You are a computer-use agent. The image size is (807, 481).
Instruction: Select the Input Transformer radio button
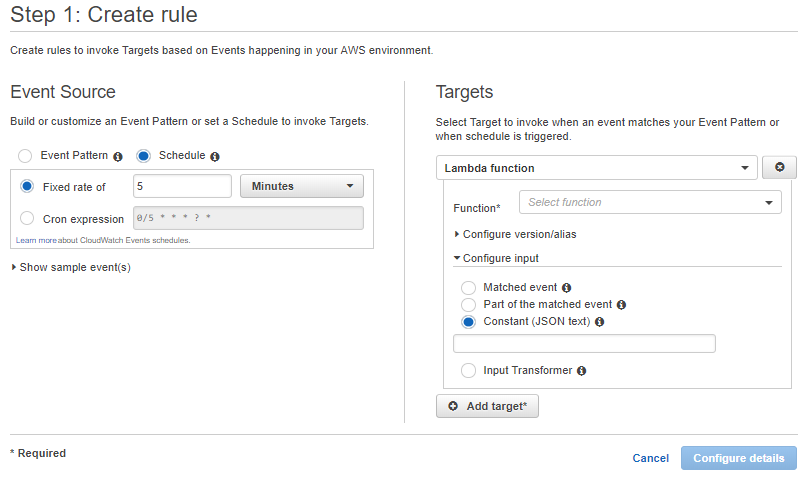point(468,371)
